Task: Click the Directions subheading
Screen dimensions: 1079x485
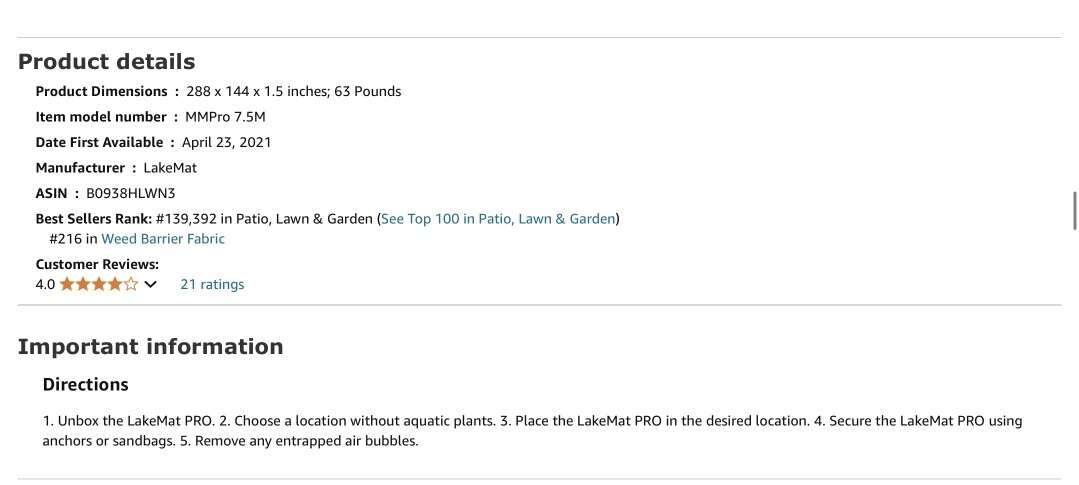Action: click(x=86, y=384)
